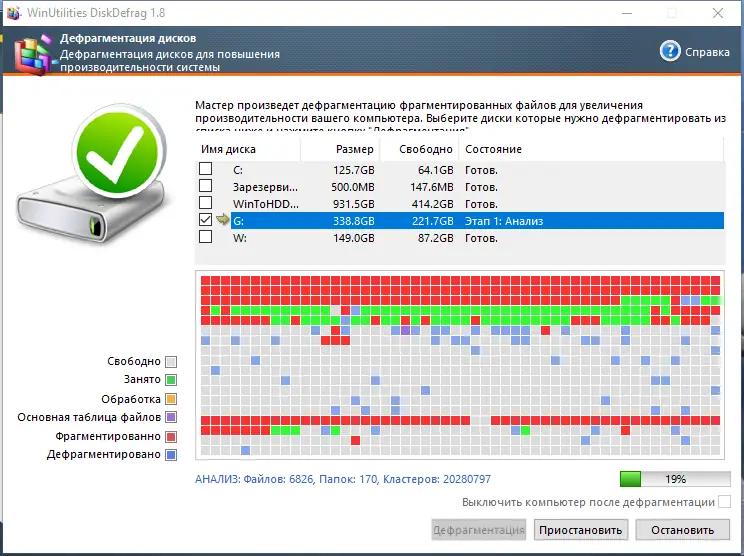Click the Занято green legend swatch
Viewport: 744px width, 556px height.
coord(171,380)
